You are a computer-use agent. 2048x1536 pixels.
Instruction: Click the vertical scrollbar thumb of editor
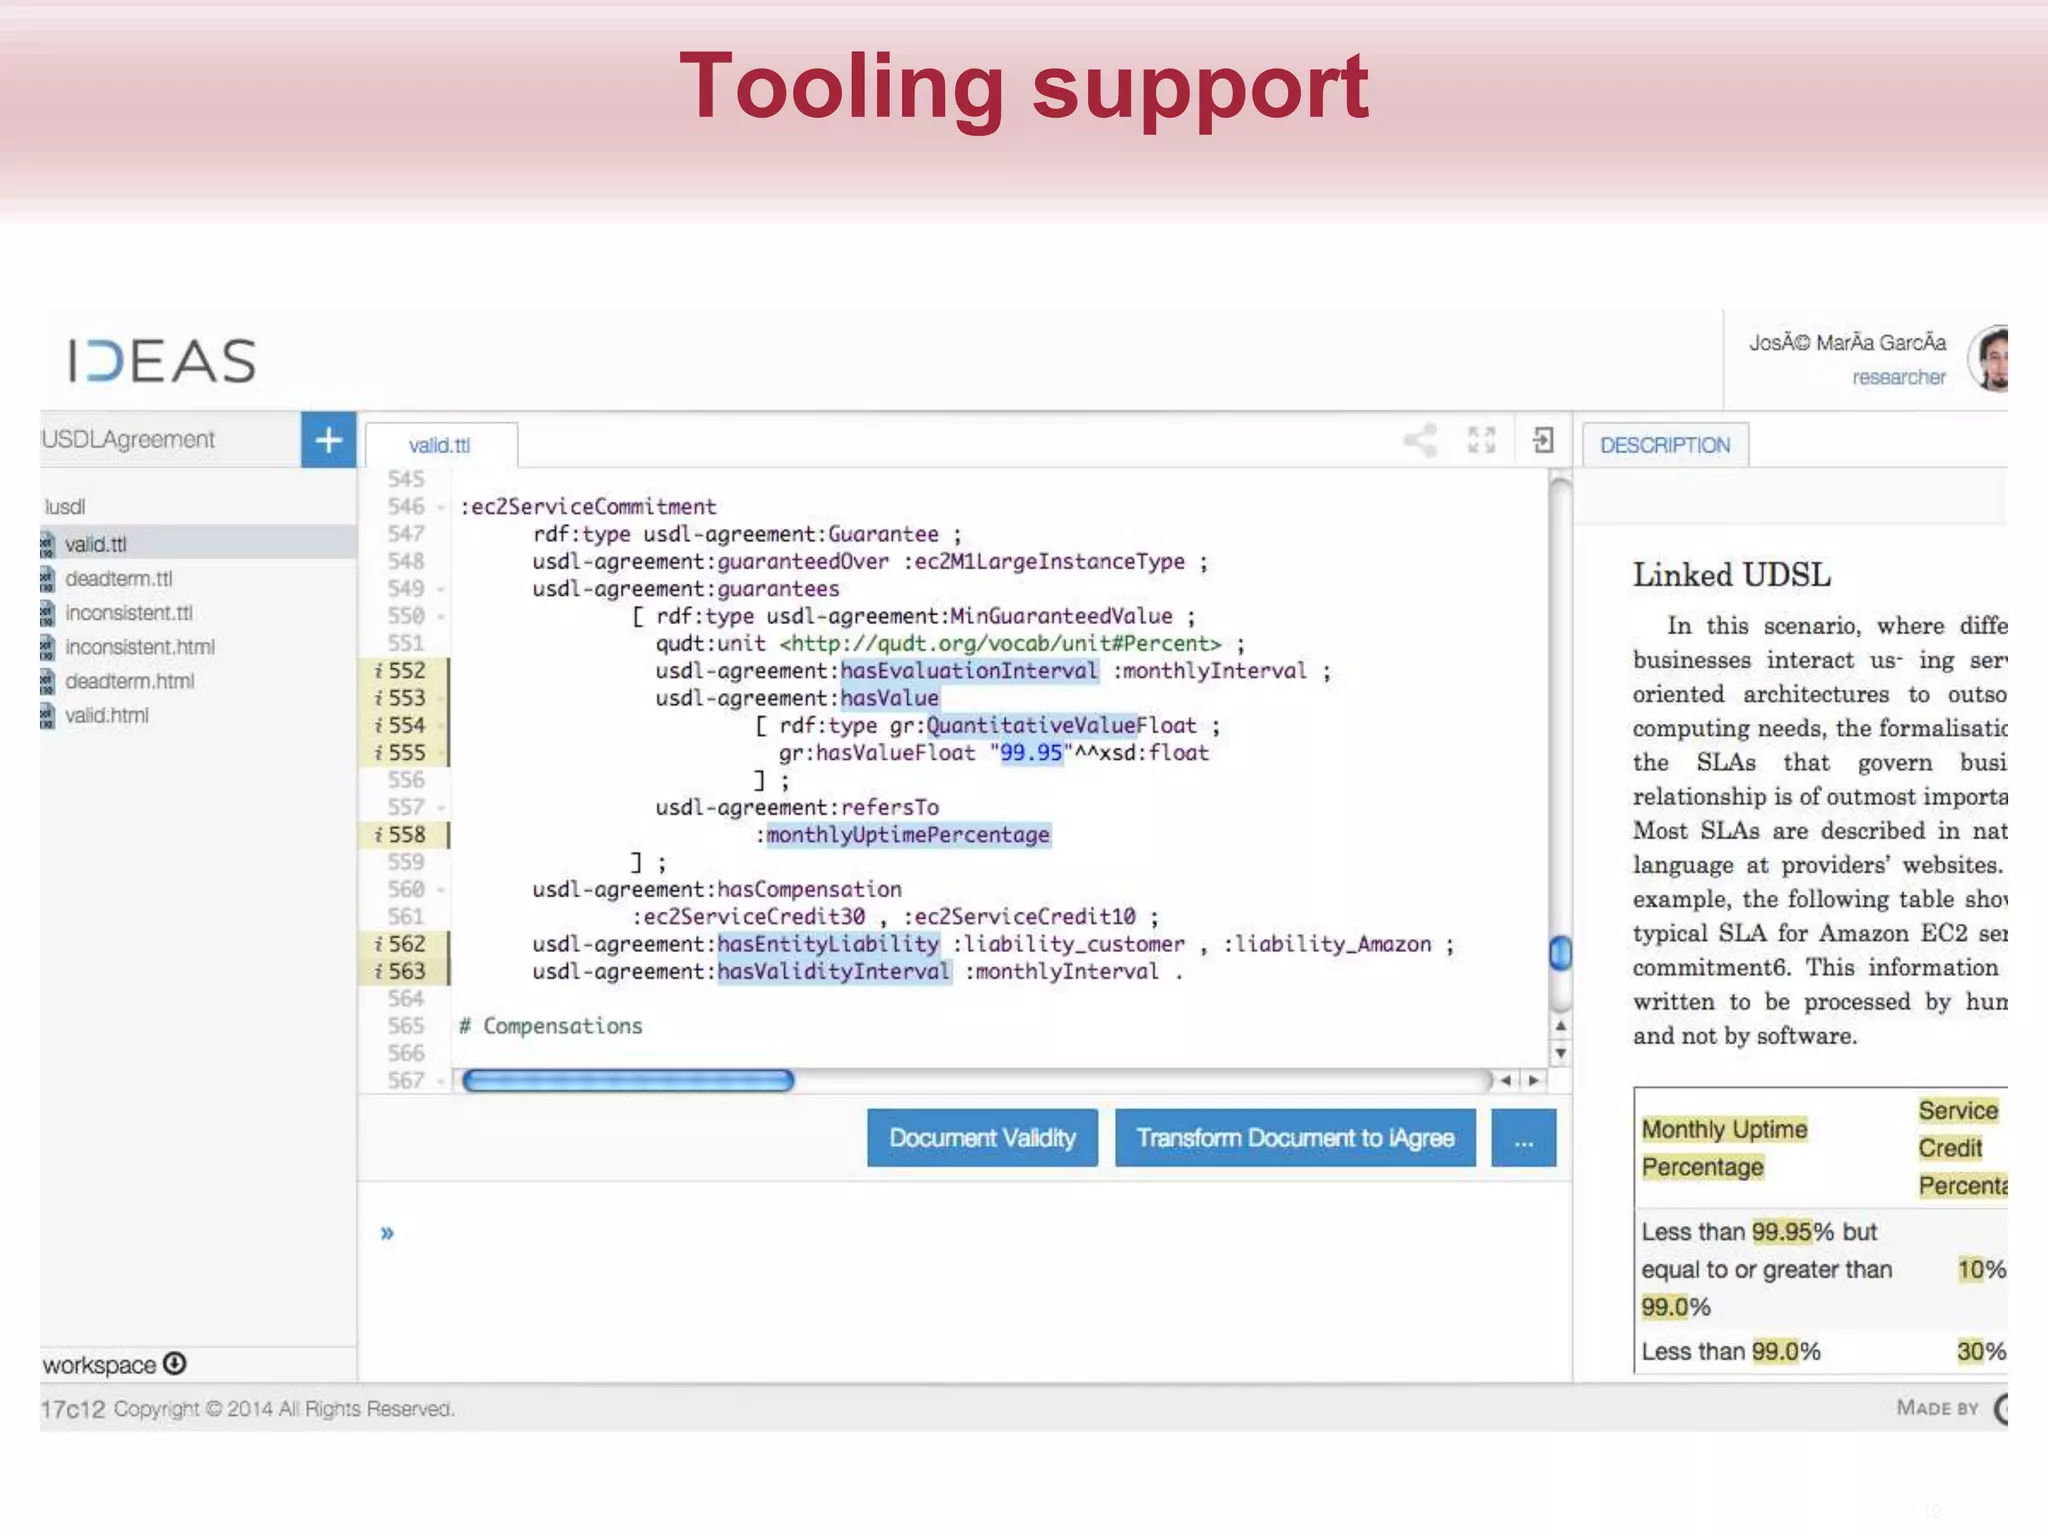click(x=1560, y=953)
